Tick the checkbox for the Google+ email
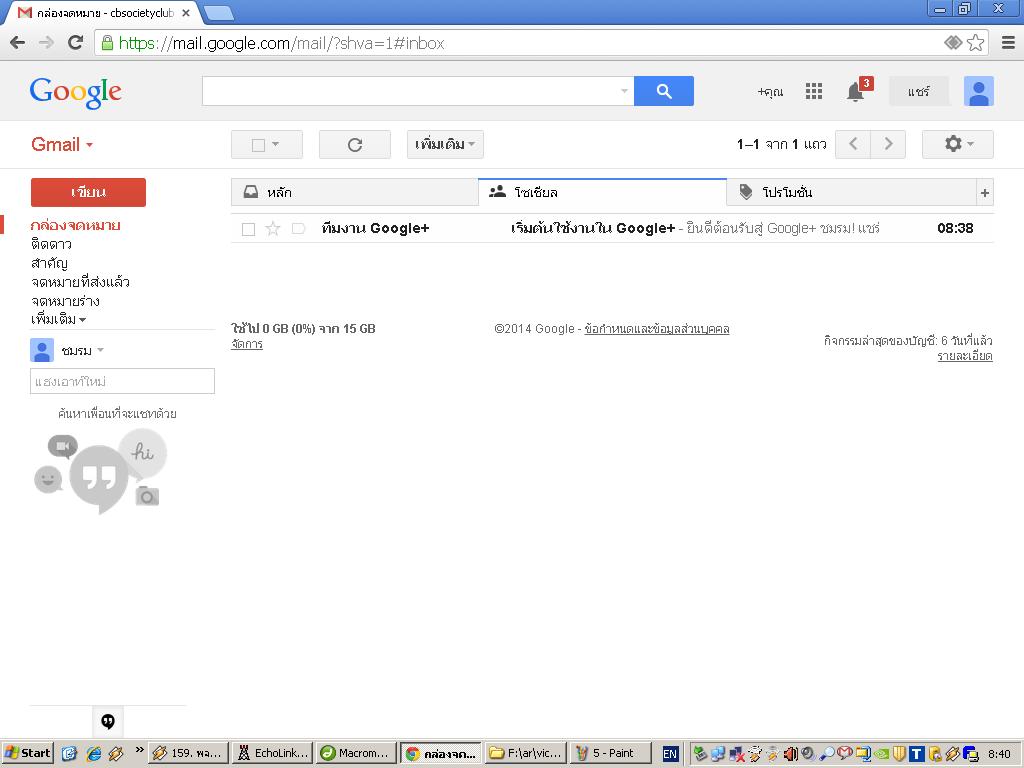1024x768 pixels. [x=248, y=229]
